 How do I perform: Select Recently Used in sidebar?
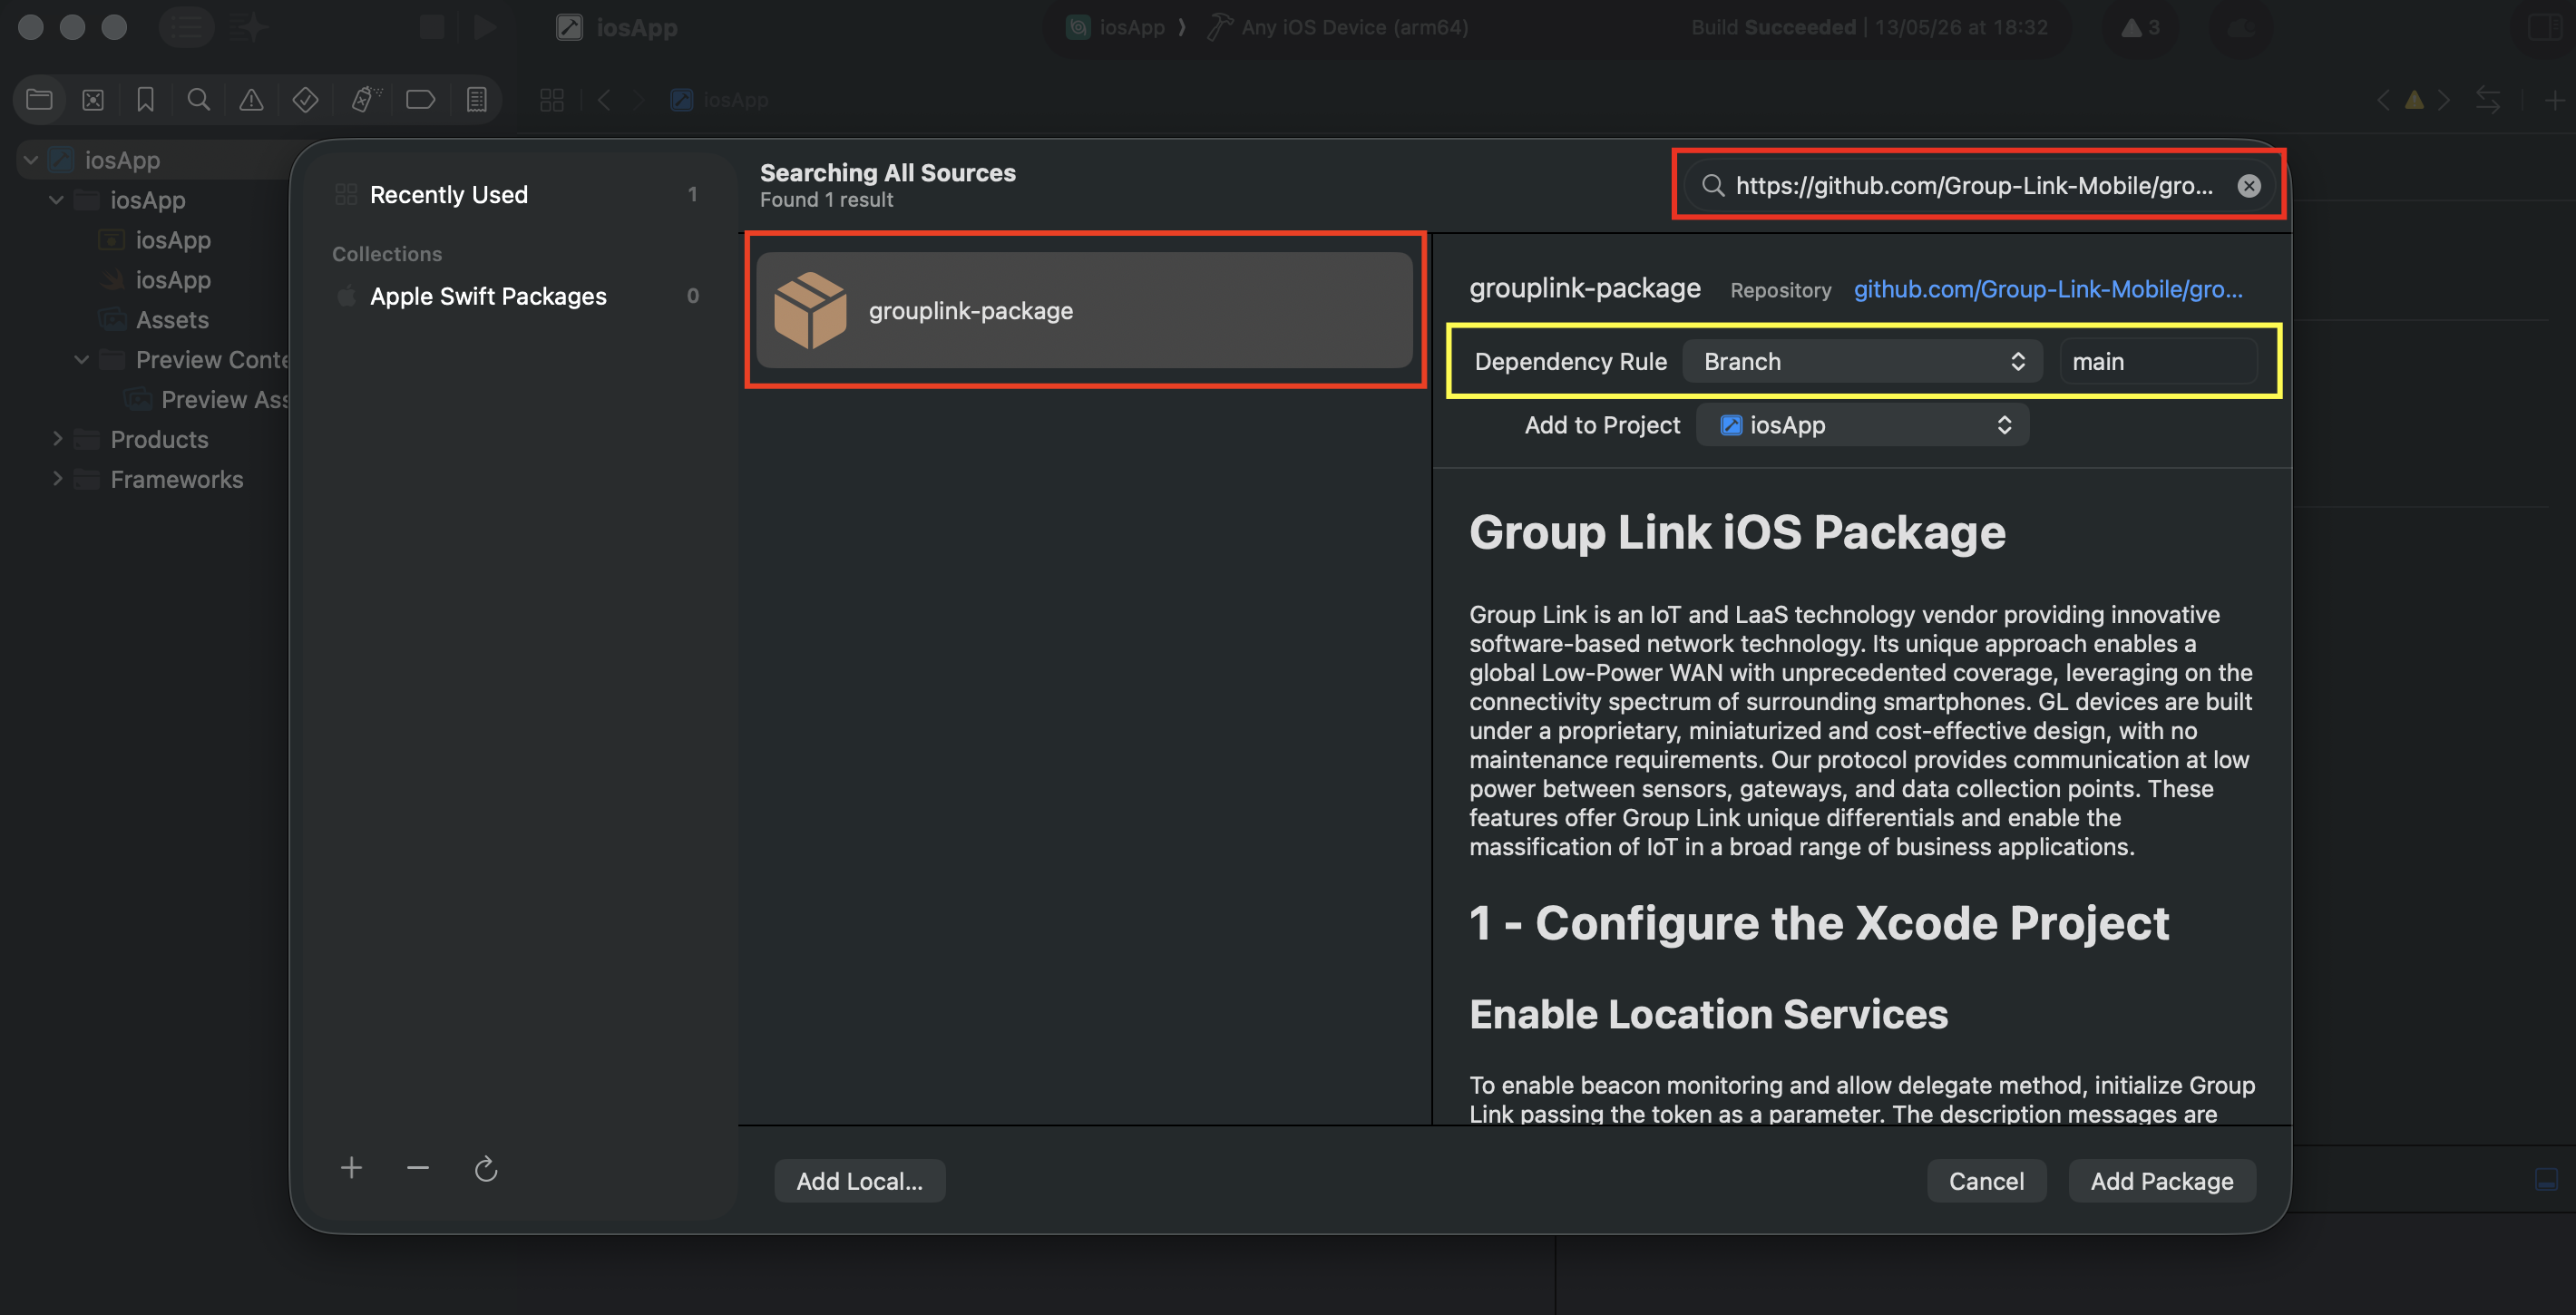point(519,194)
